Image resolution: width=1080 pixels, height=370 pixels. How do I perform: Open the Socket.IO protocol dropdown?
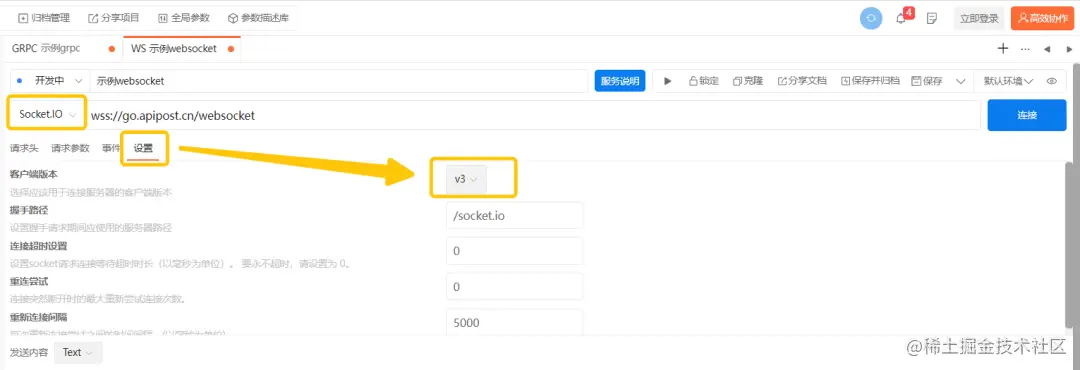(x=47, y=114)
